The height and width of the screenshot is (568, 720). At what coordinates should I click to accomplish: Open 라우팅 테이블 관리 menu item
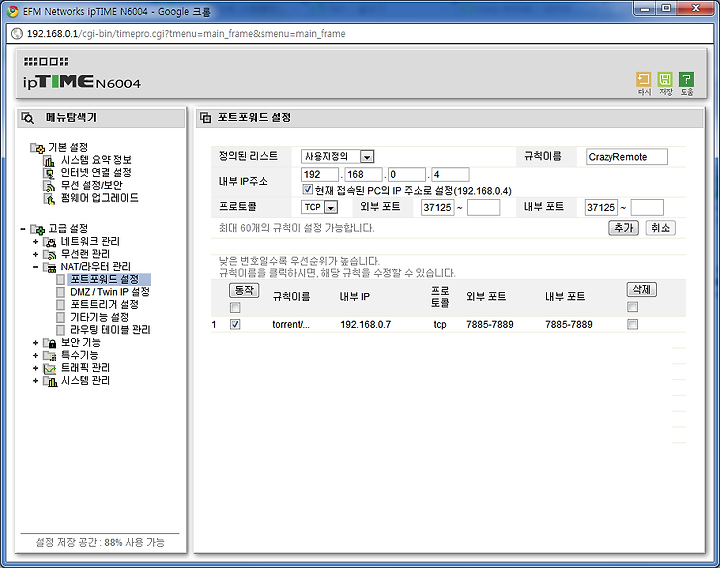click(110, 330)
